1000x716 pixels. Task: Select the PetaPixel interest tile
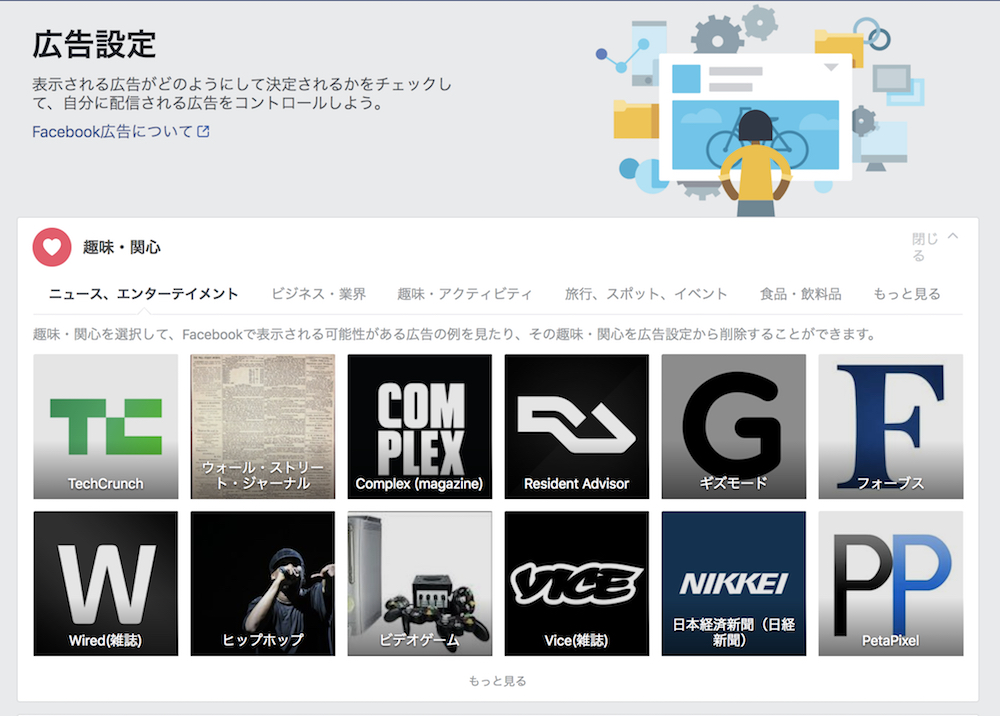coord(891,583)
